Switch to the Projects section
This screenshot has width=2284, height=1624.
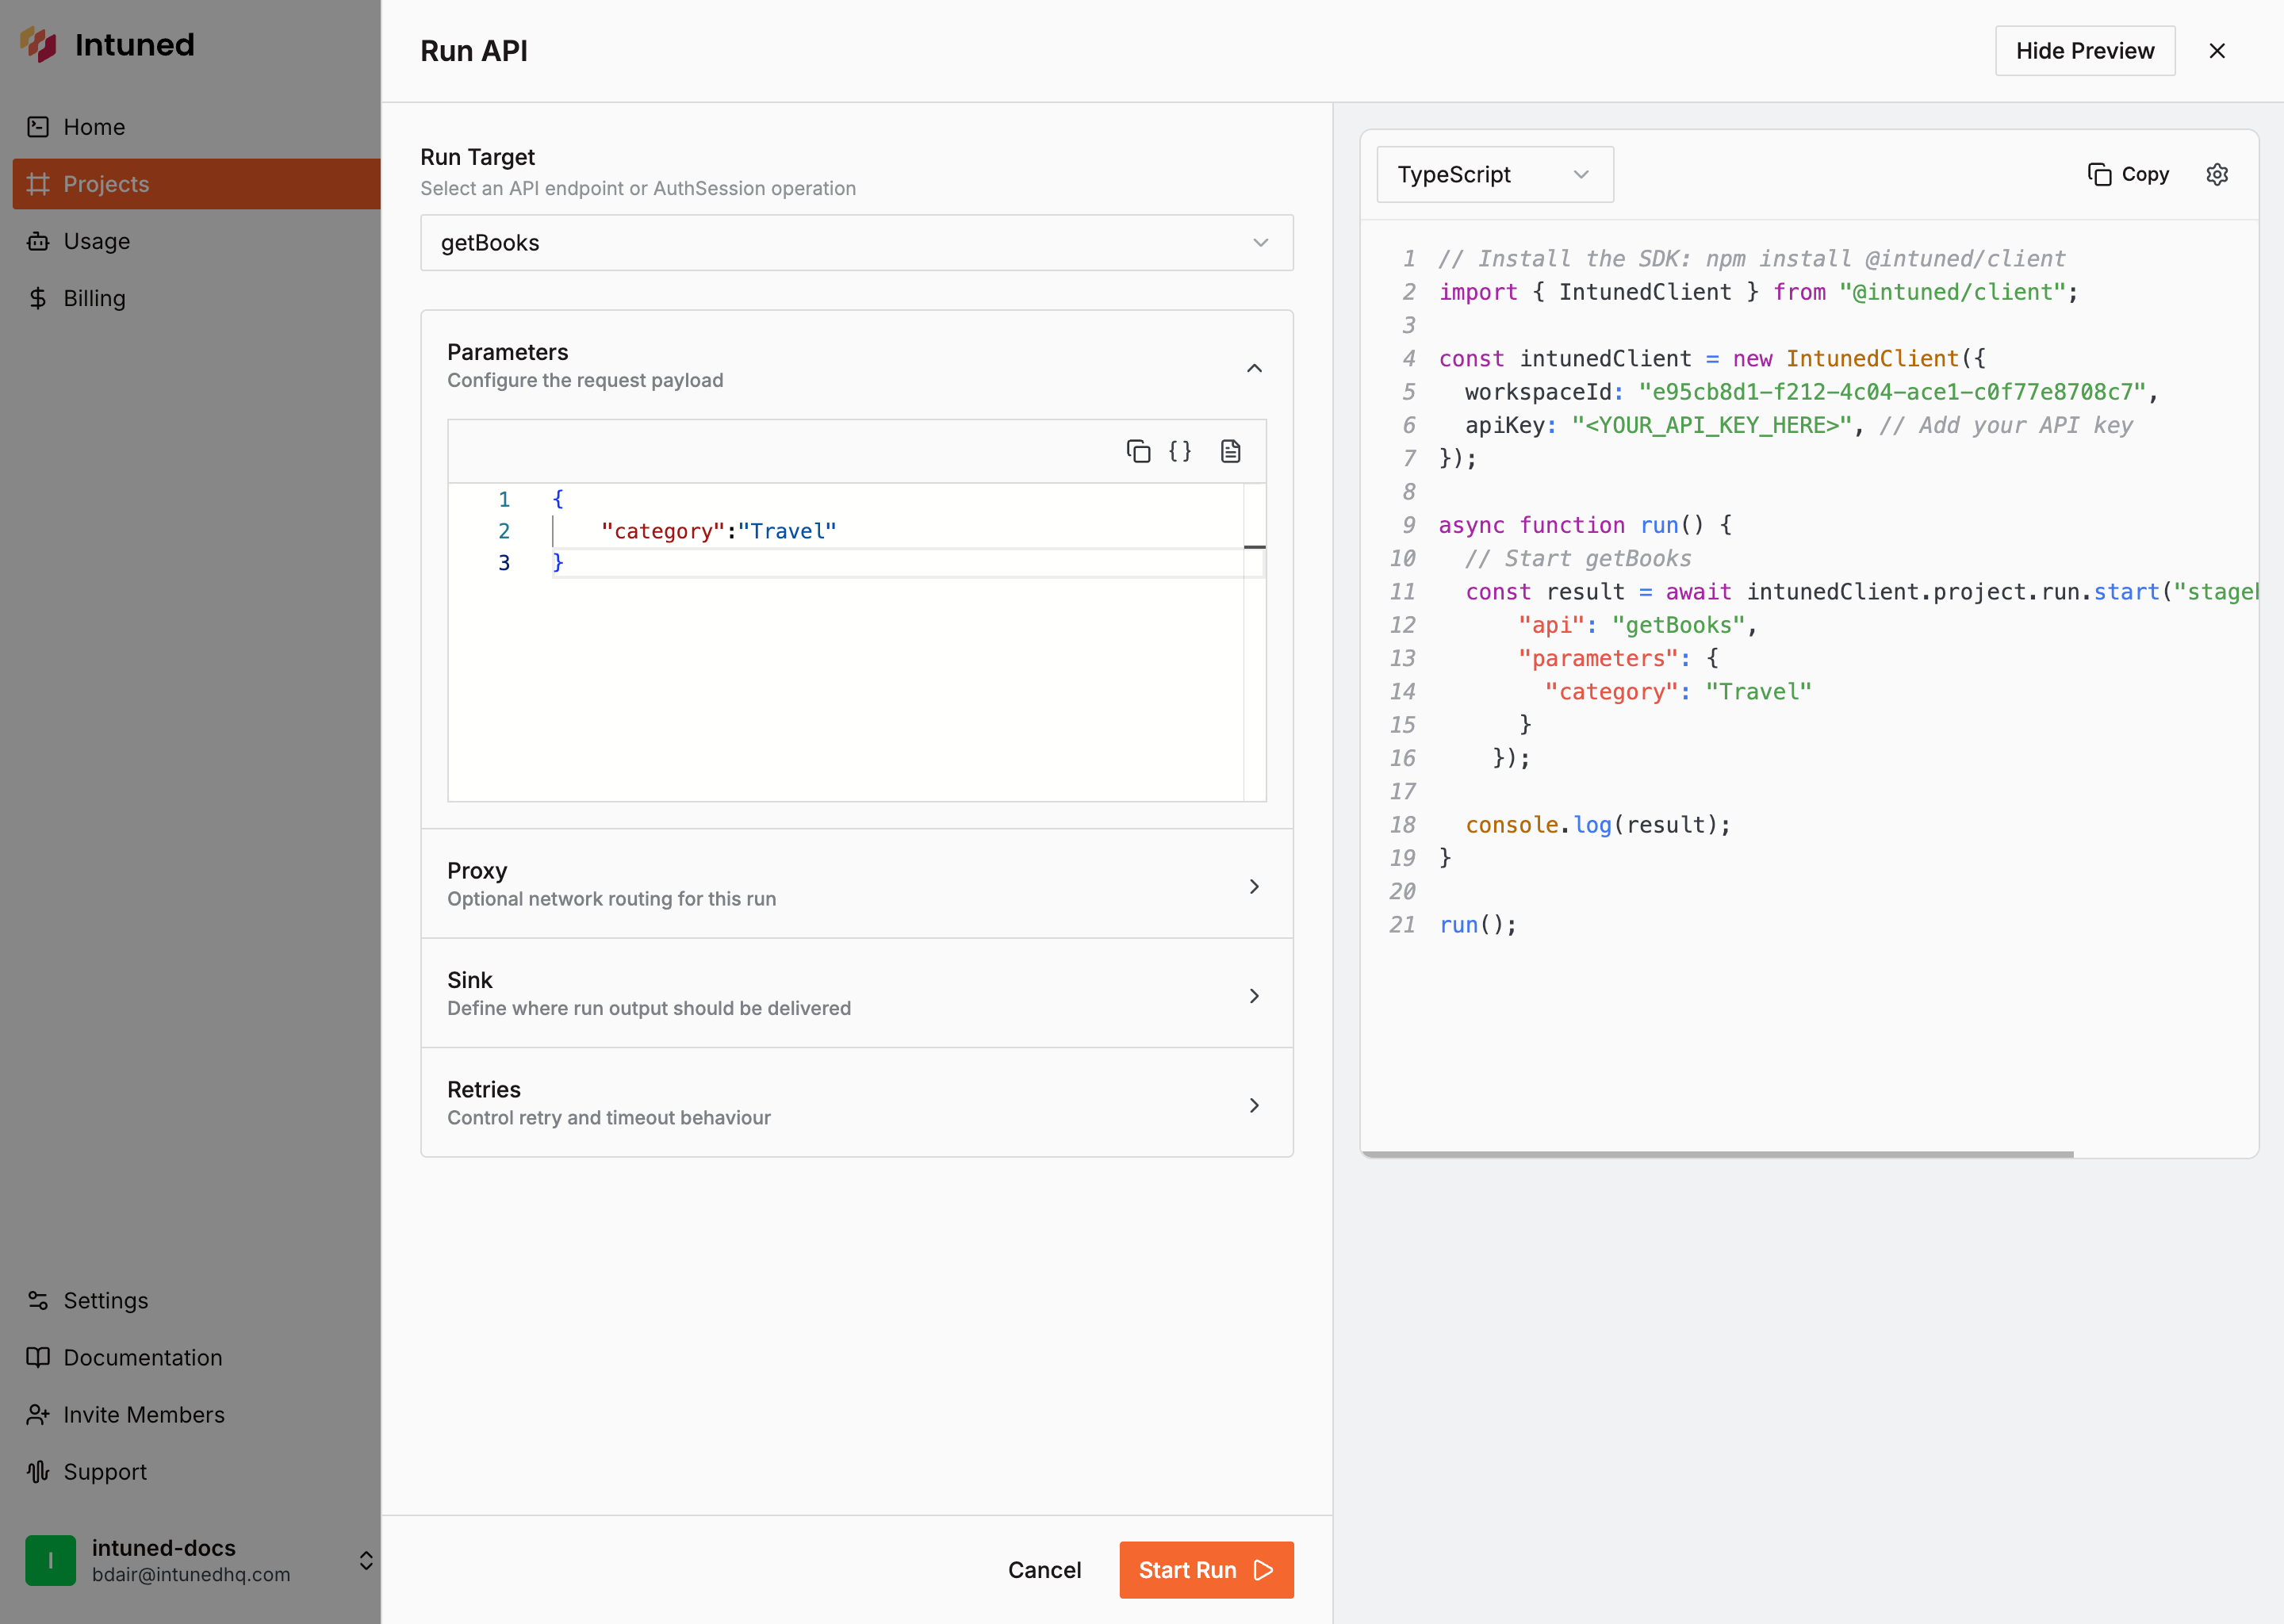[x=106, y=184]
